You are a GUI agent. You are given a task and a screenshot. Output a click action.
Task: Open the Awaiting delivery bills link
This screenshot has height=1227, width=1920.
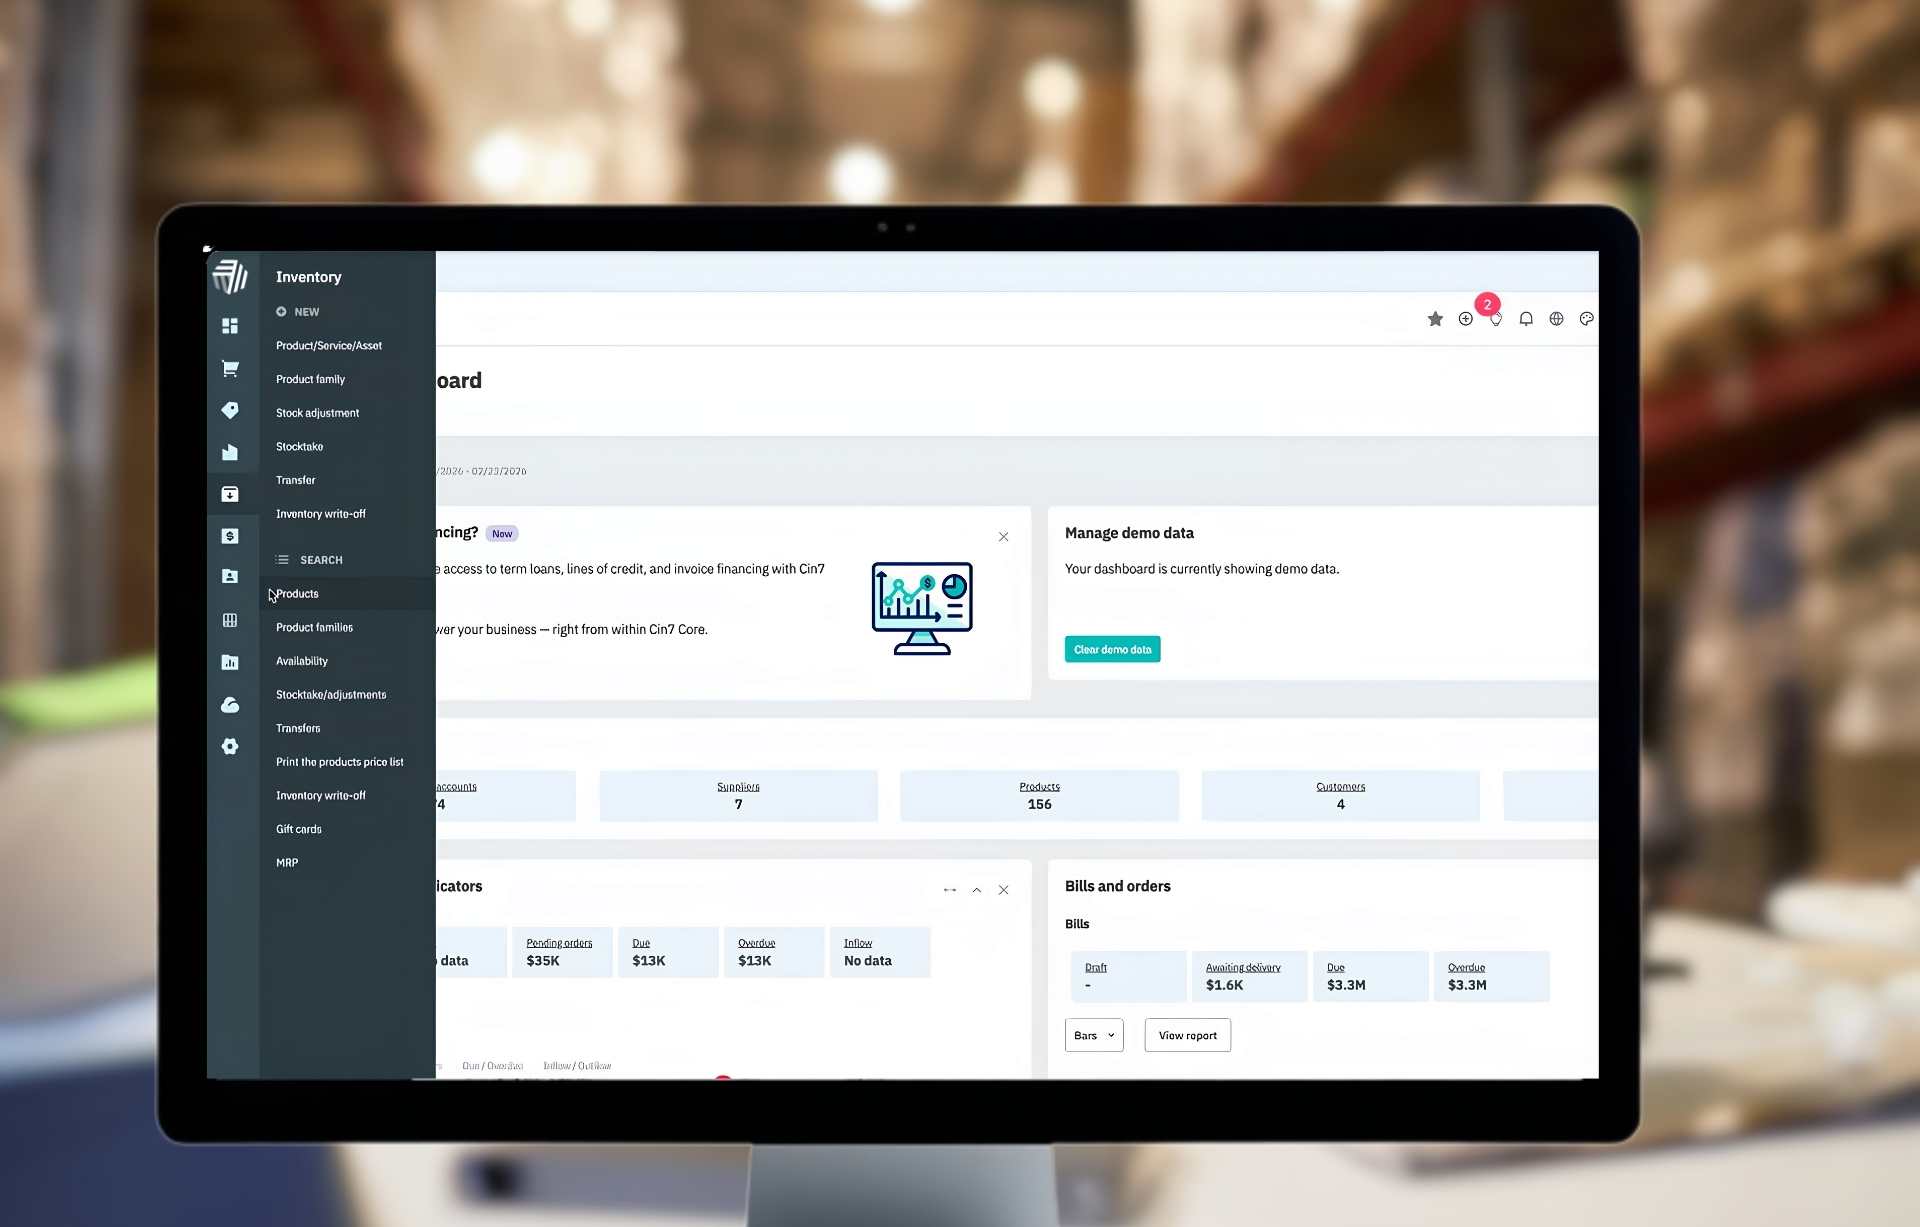(x=1243, y=968)
